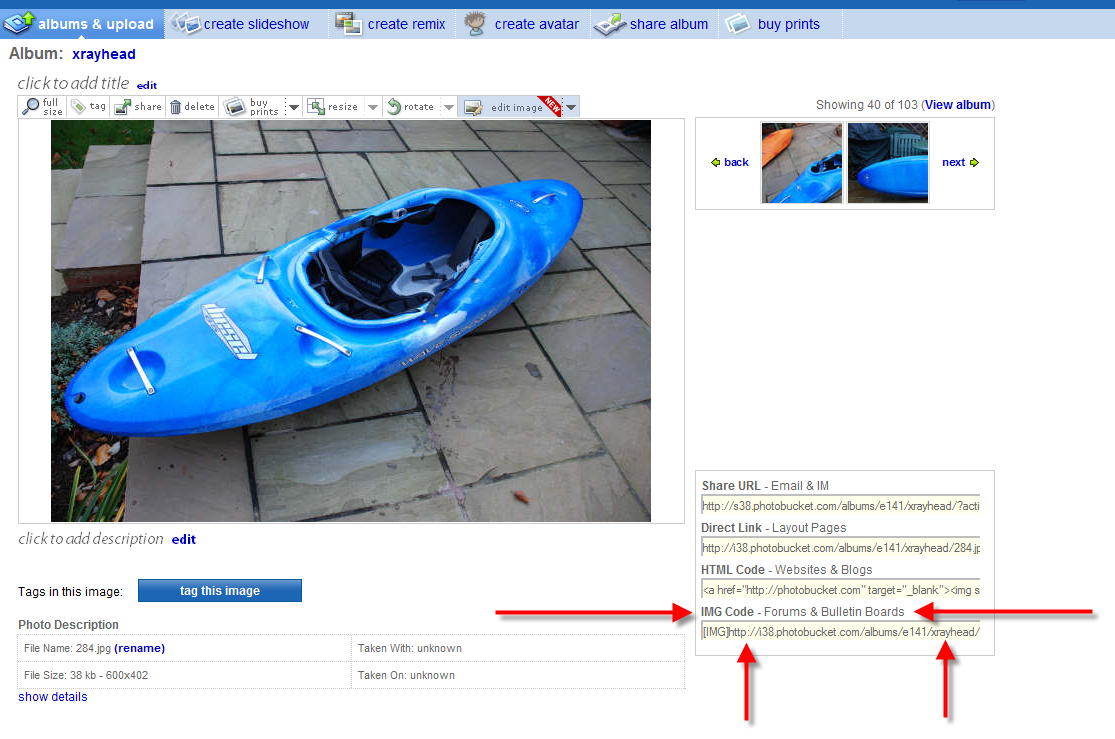1115x739 pixels.
Task: Click the 'show details' link
Action: [x=53, y=697]
